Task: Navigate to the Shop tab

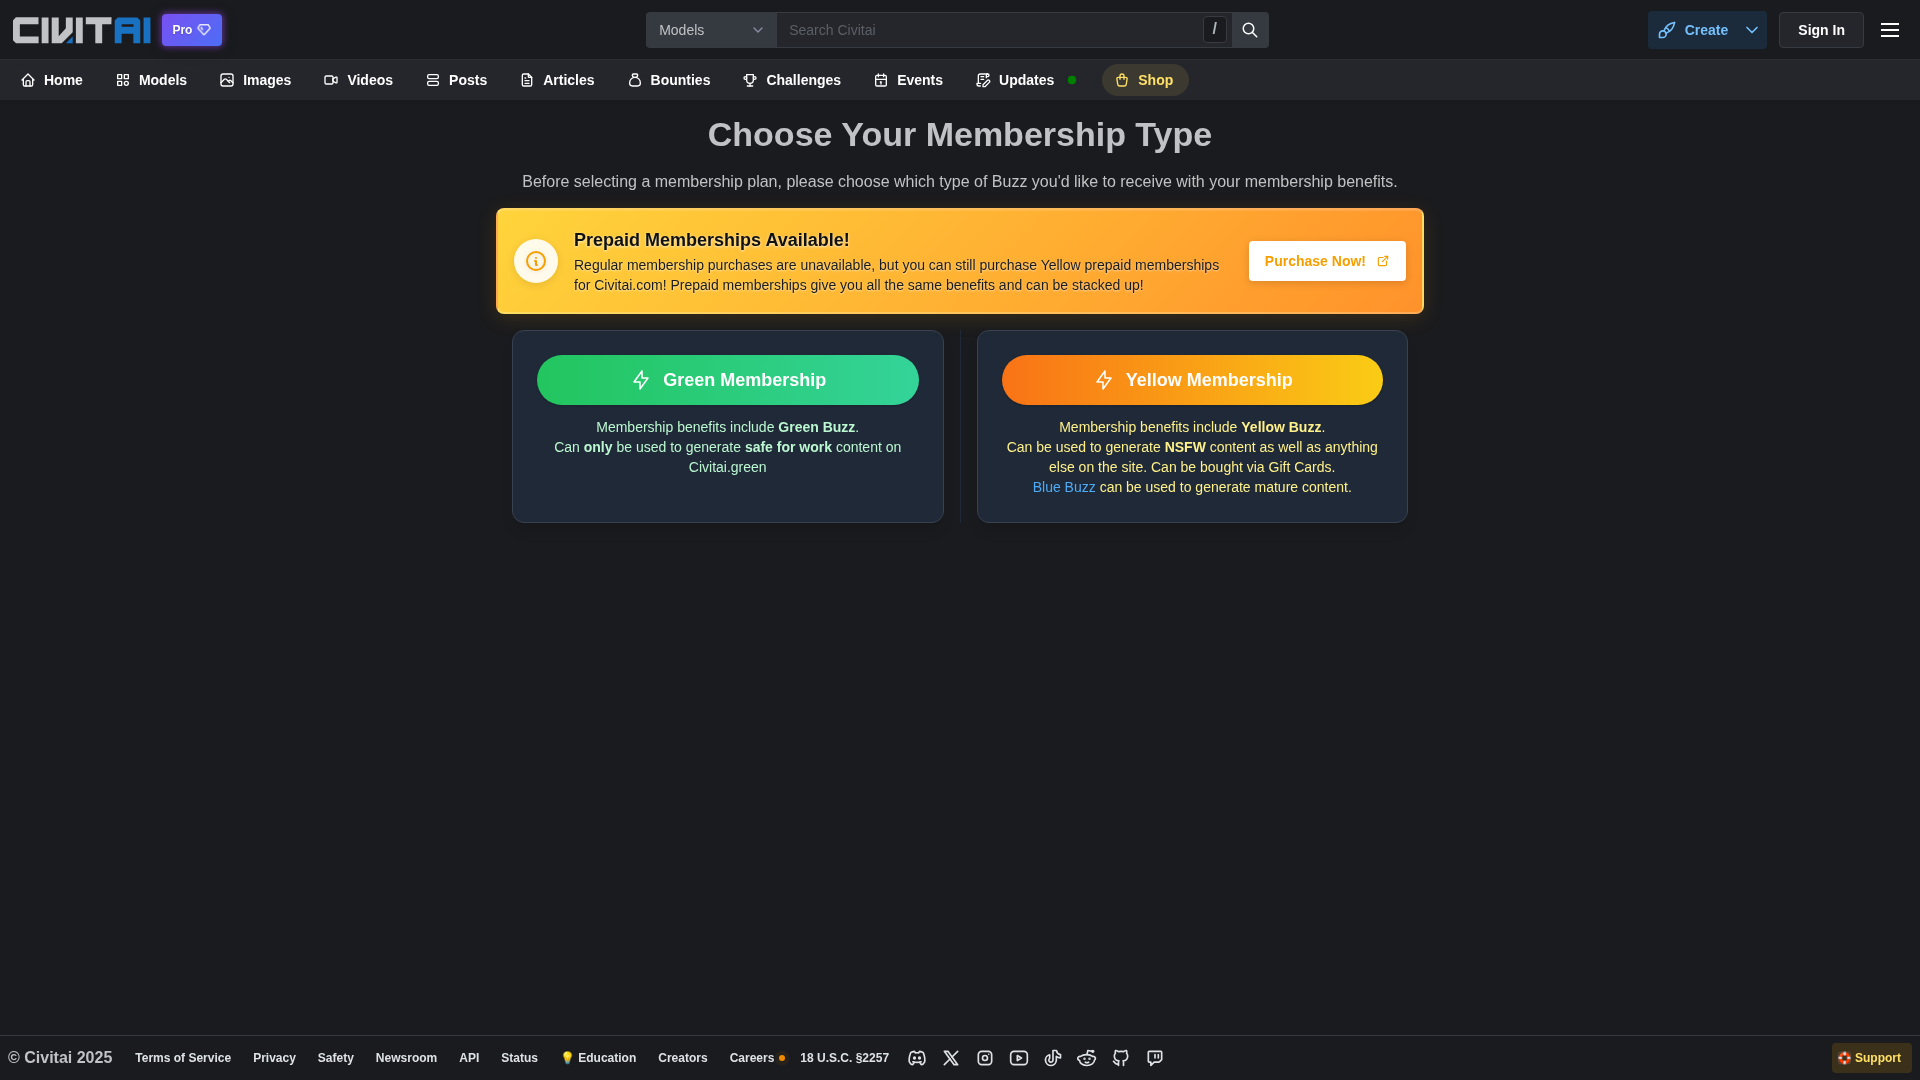Action: coord(1144,80)
